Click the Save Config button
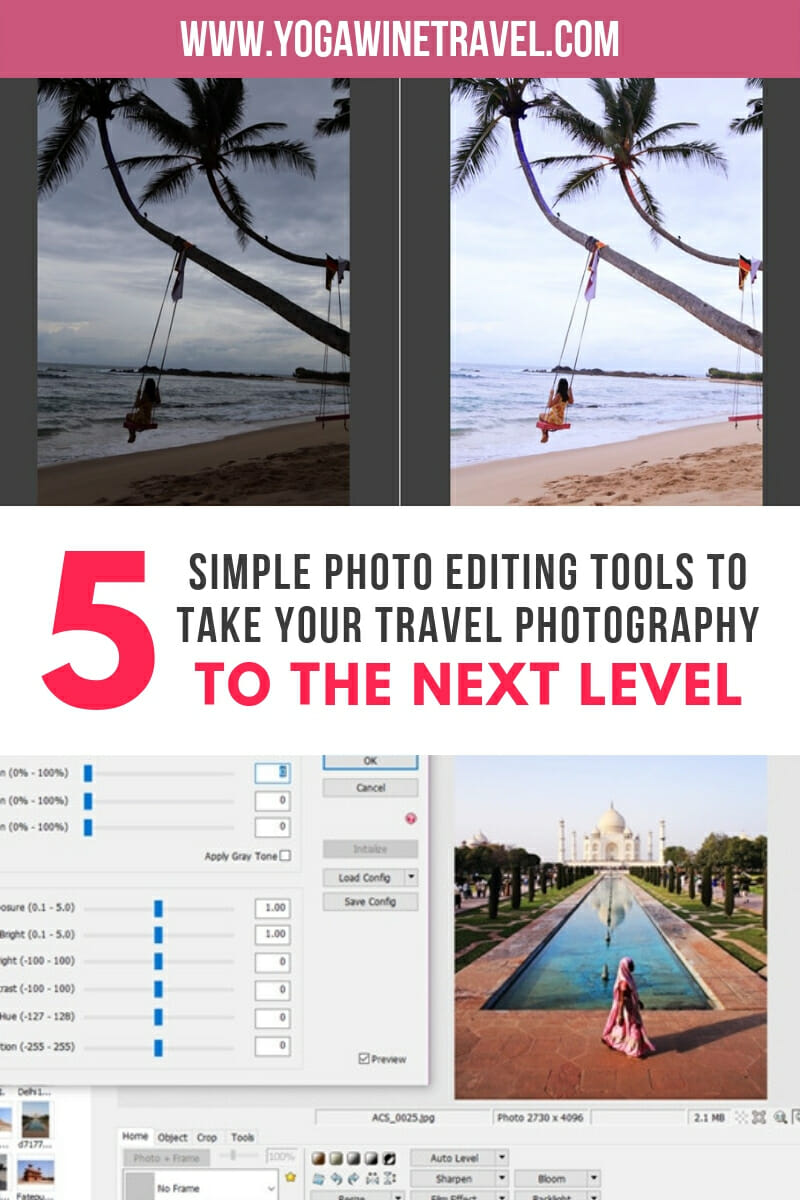This screenshot has height=1200, width=800. click(x=369, y=901)
